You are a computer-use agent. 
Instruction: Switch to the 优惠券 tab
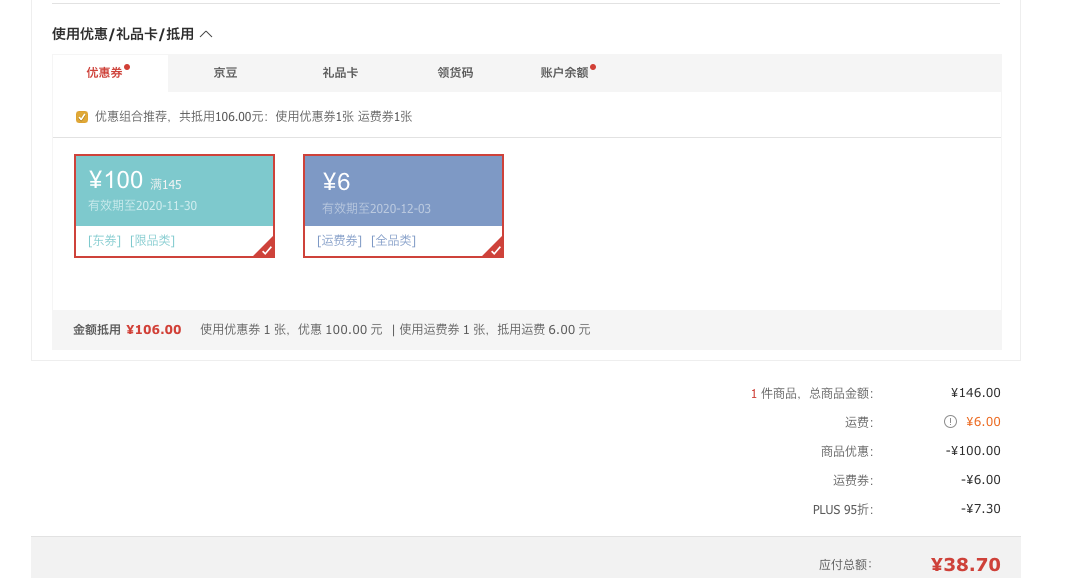pyautogui.click(x=110, y=73)
